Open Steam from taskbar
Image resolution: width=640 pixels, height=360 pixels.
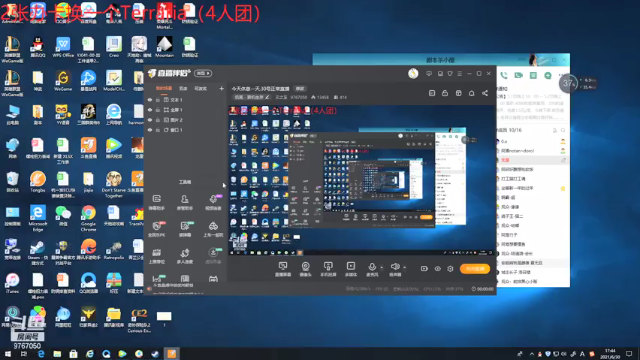click(x=155, y=354)
